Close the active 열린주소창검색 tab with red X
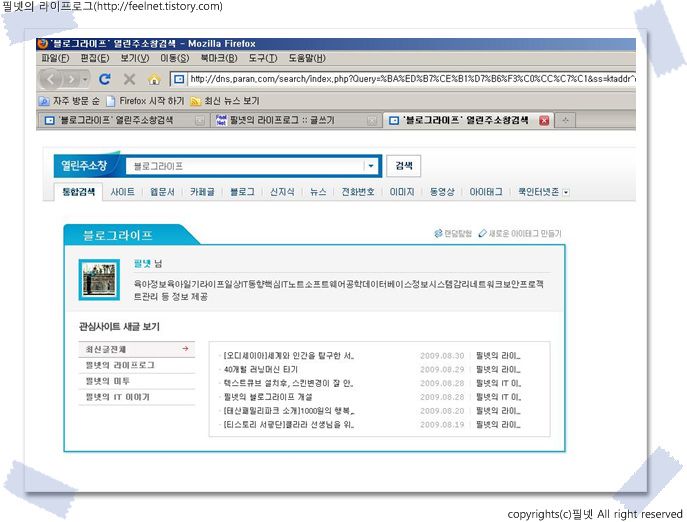 point(544,121)
